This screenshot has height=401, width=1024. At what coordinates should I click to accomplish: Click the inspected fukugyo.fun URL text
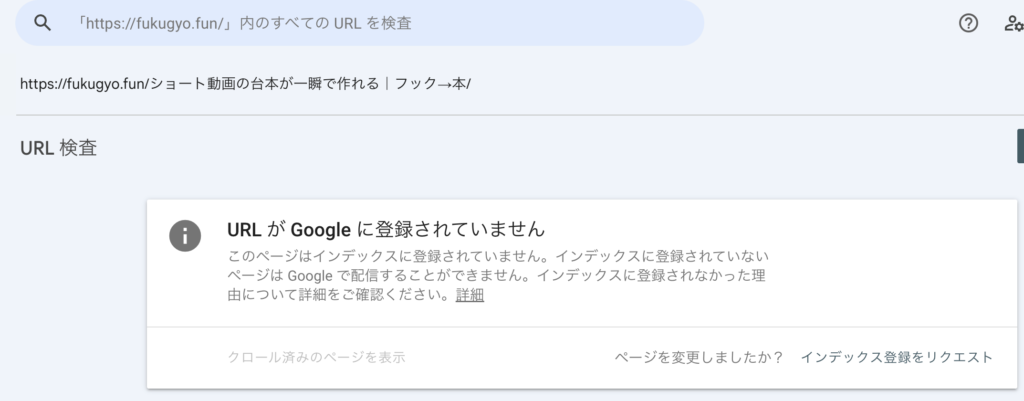coord(245,83)
